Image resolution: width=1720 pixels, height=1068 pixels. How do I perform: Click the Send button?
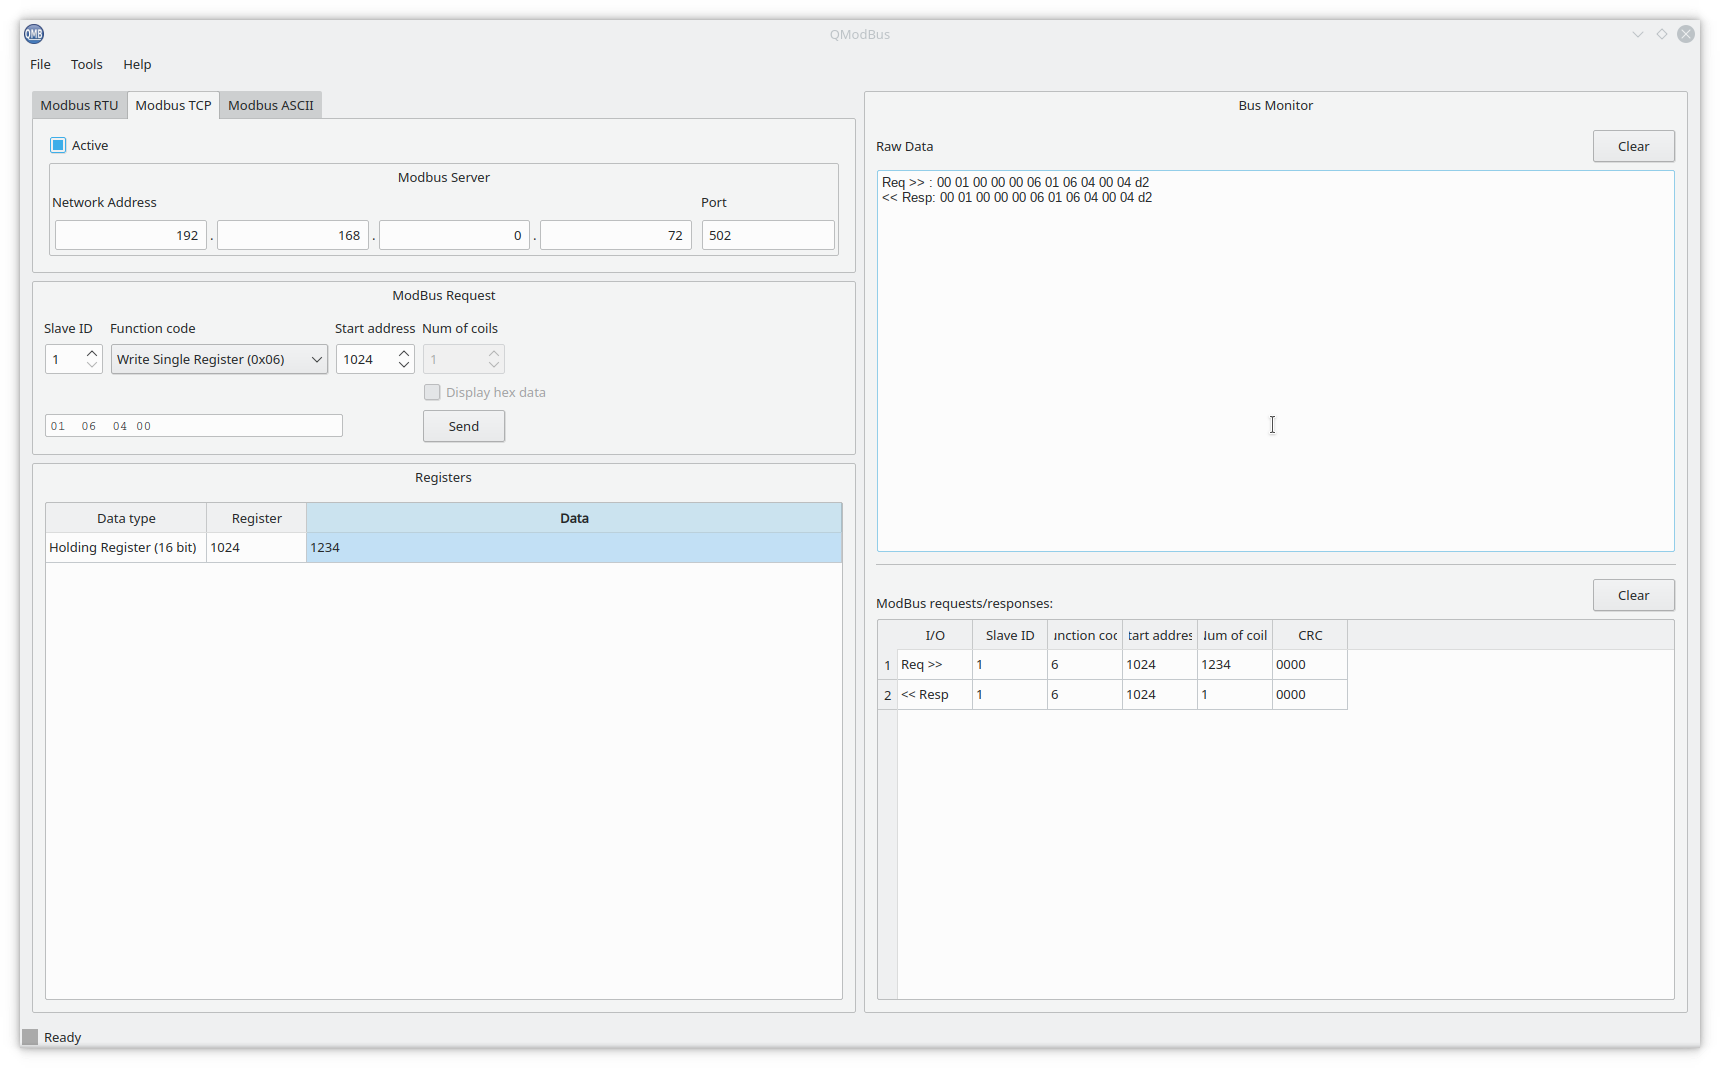[464, 426]
